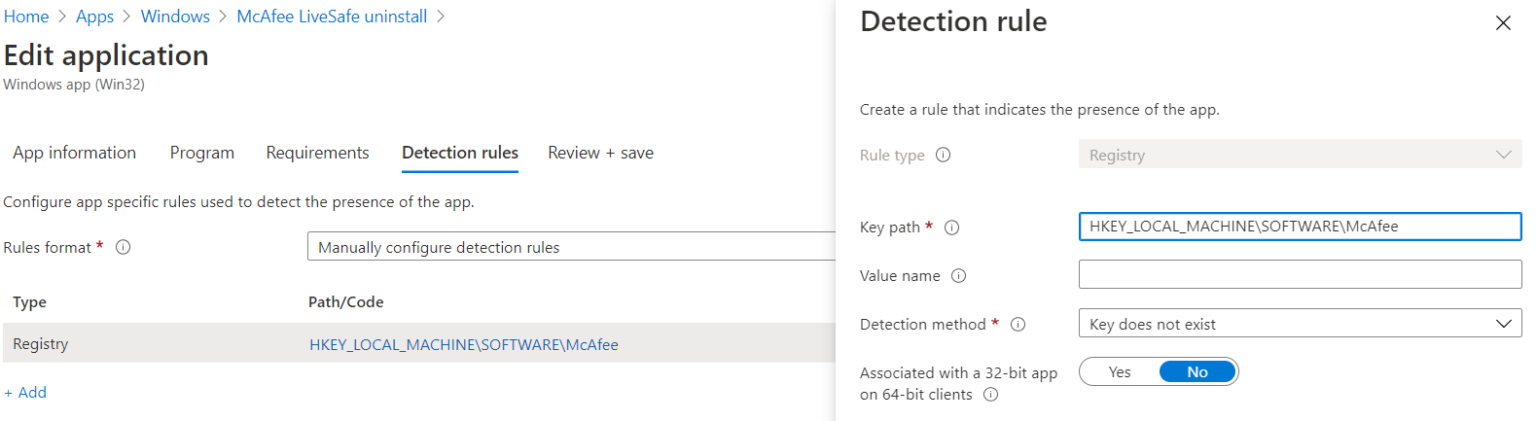Click info icon for 32-bit app setting

[x=990, y=395]
